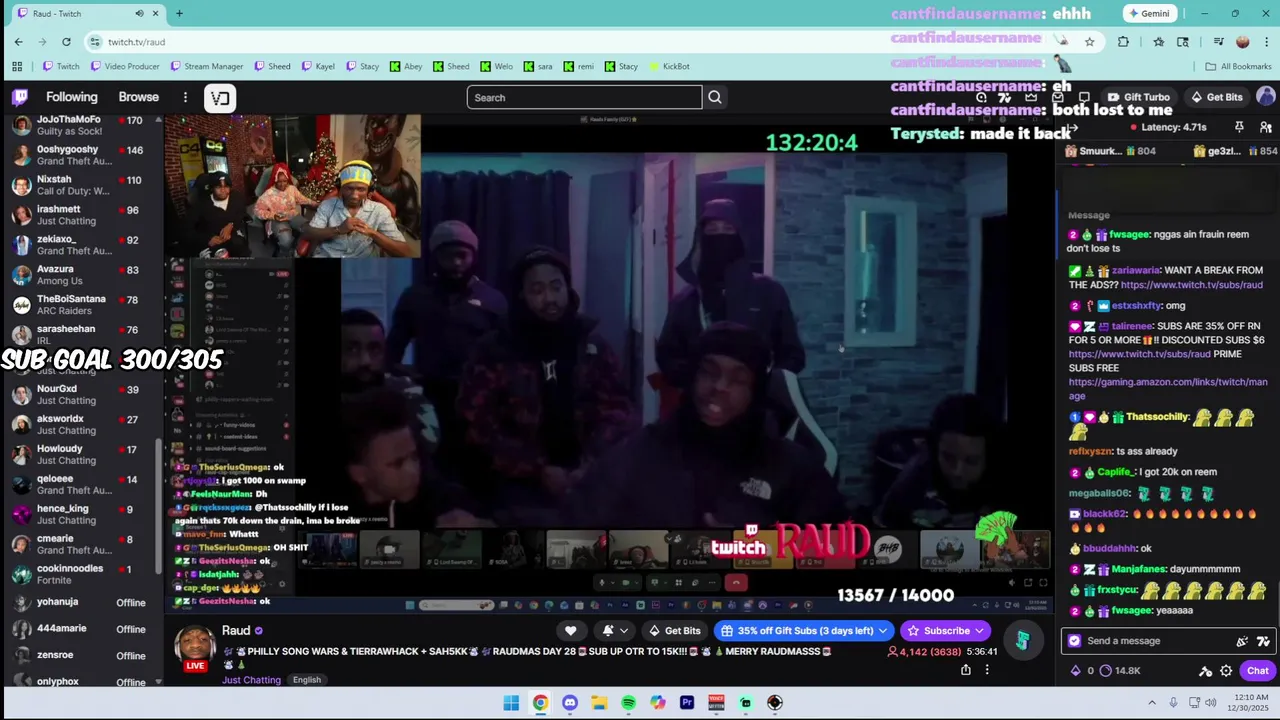The width and height of the screenshot is (1280, 720).
Task: Open Gemini button in Chrome title bar
Action: click(x=1148, y=13)
